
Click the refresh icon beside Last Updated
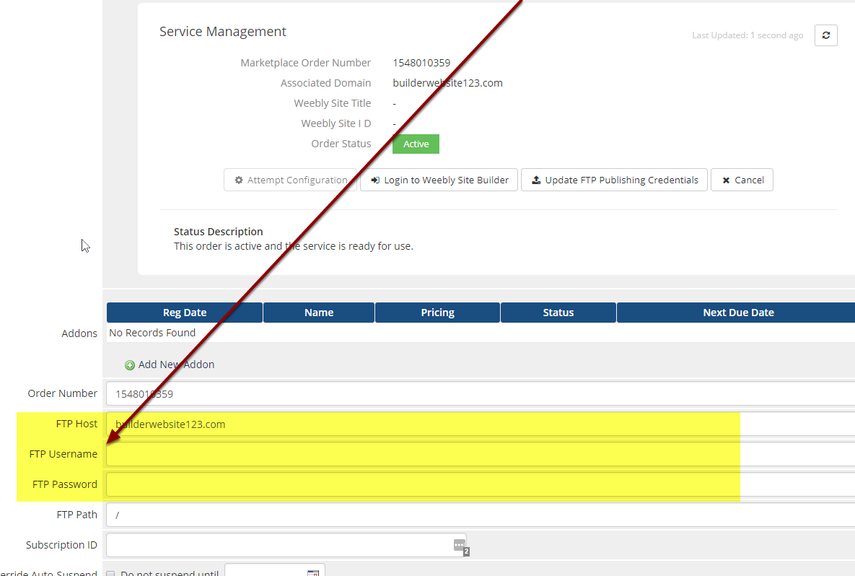[826, 35]
